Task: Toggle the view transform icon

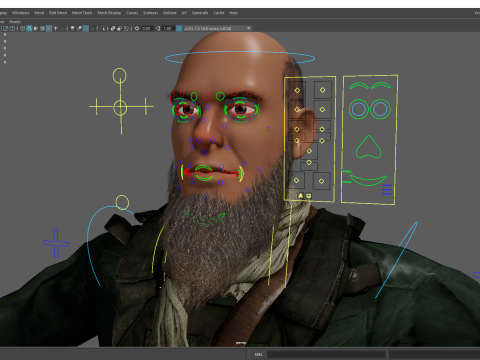Action: (x=179, y=28)
